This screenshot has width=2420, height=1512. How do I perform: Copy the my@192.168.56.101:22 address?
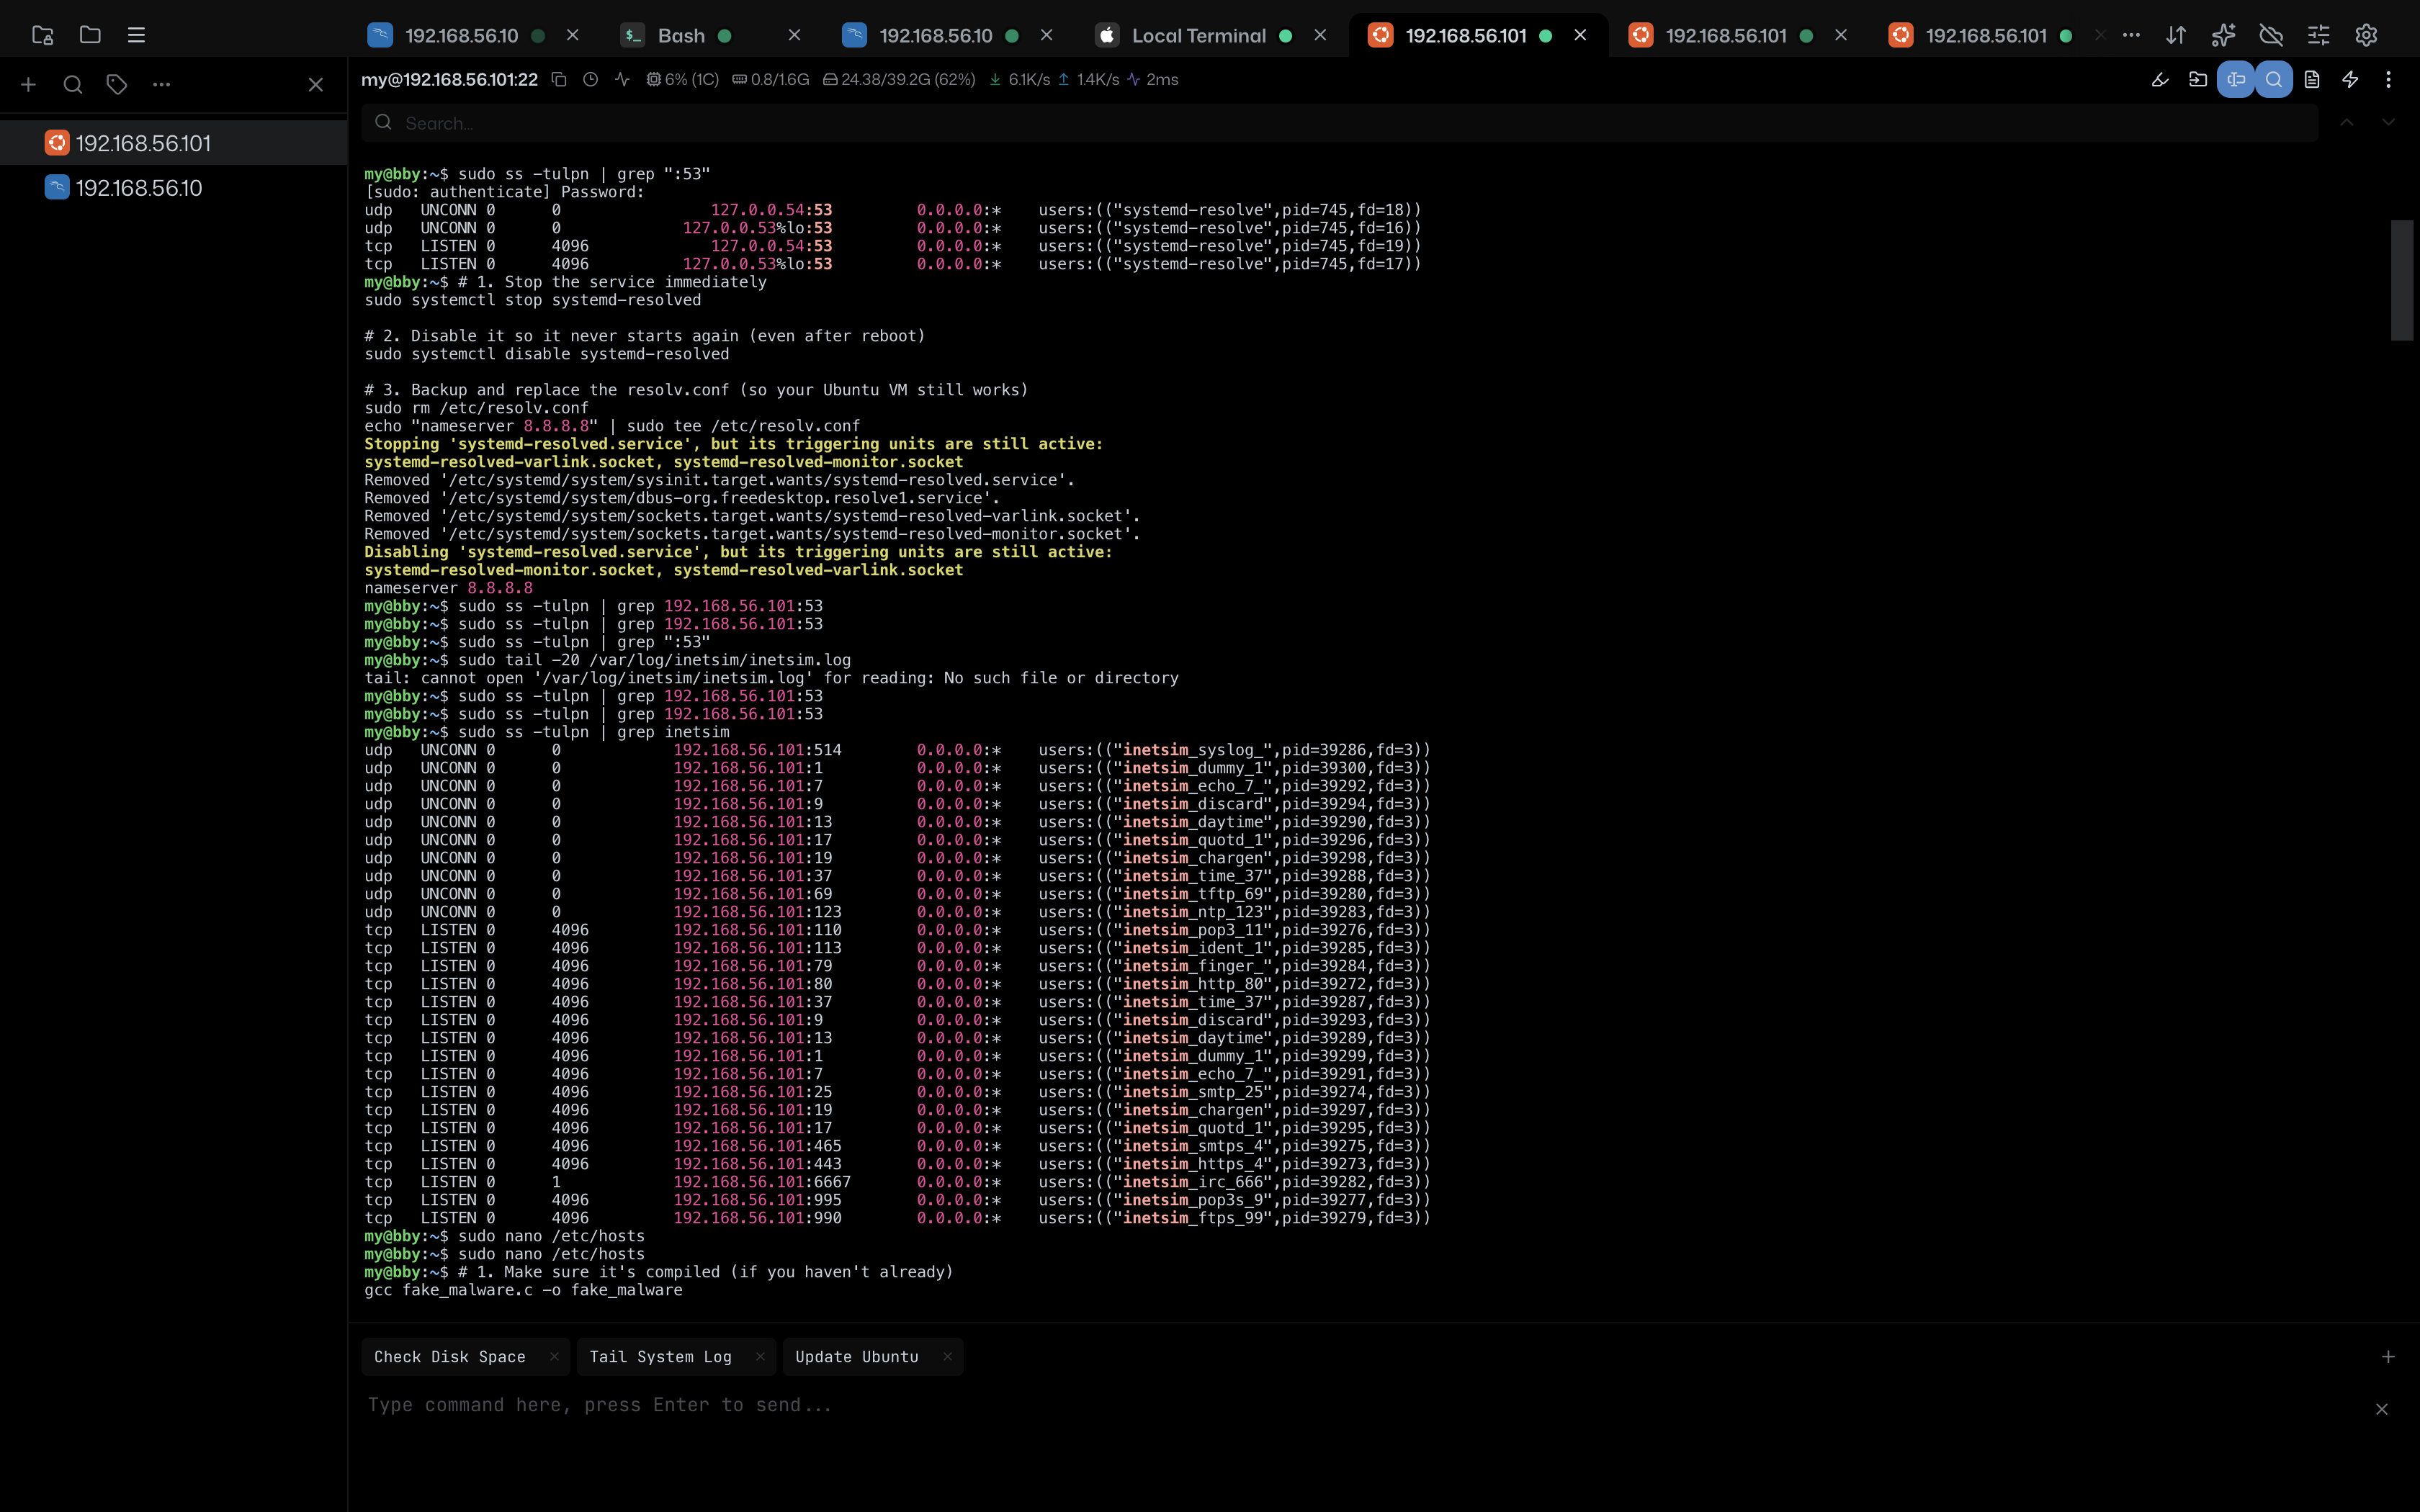tap(559, 79)
